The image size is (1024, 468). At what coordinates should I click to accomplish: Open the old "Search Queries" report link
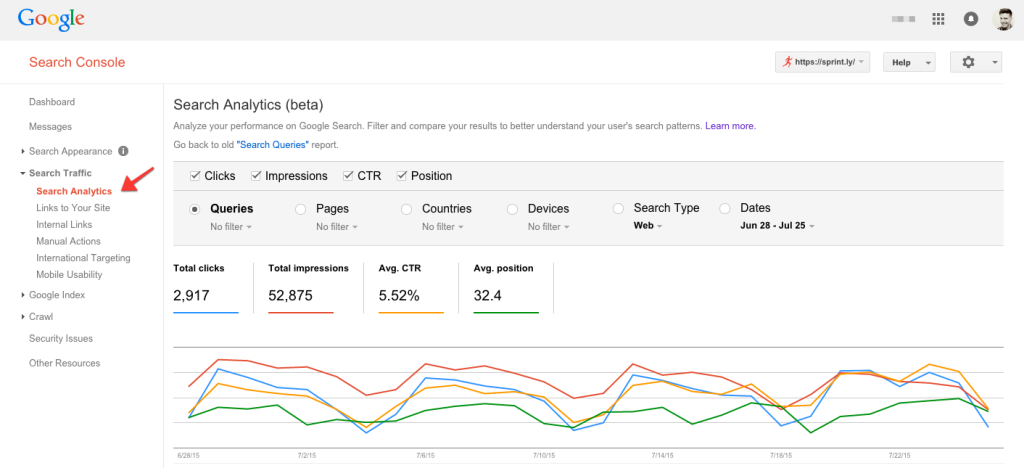click(x=272, y=145)
